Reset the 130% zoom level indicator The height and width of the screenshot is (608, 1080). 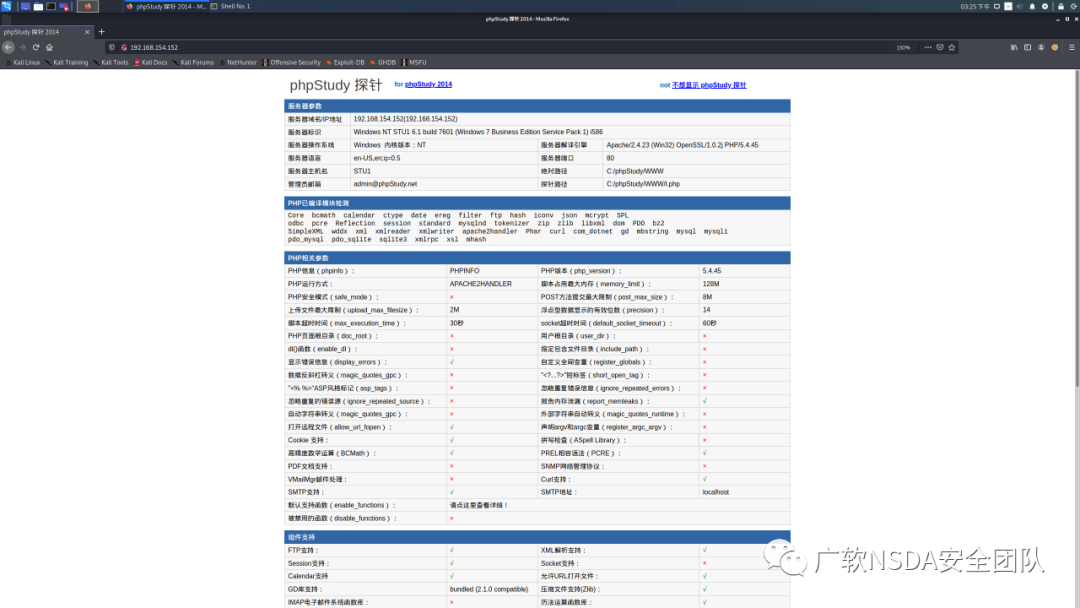tap(903, 48)
